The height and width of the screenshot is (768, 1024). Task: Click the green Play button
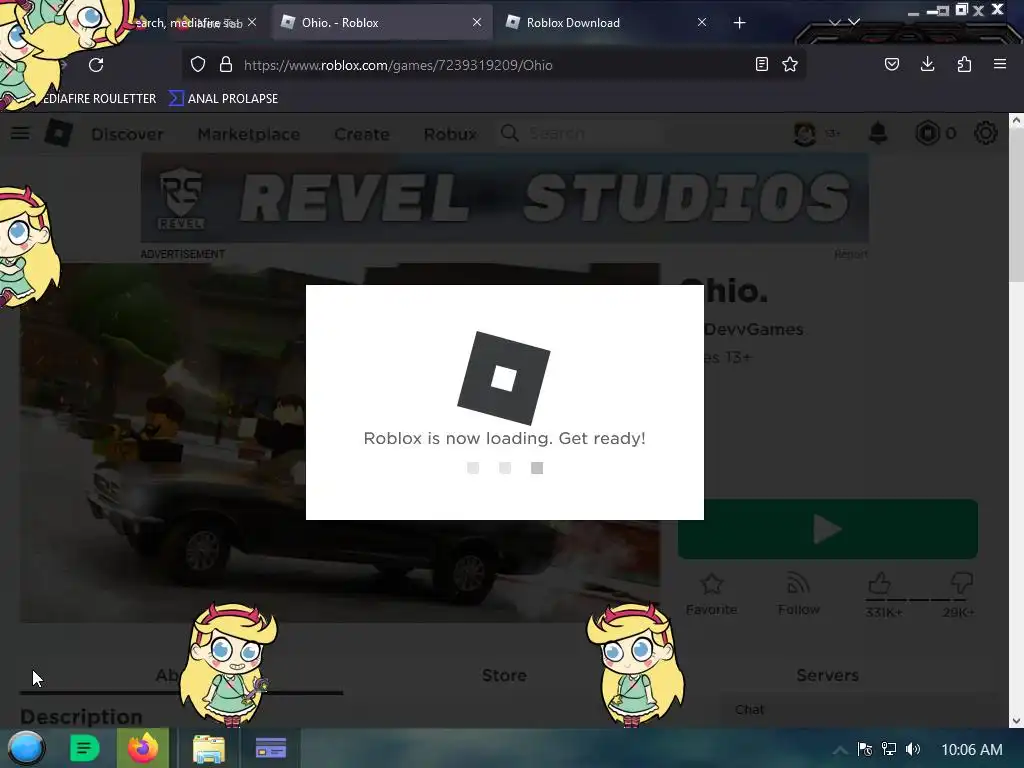[x=827, y=529]
